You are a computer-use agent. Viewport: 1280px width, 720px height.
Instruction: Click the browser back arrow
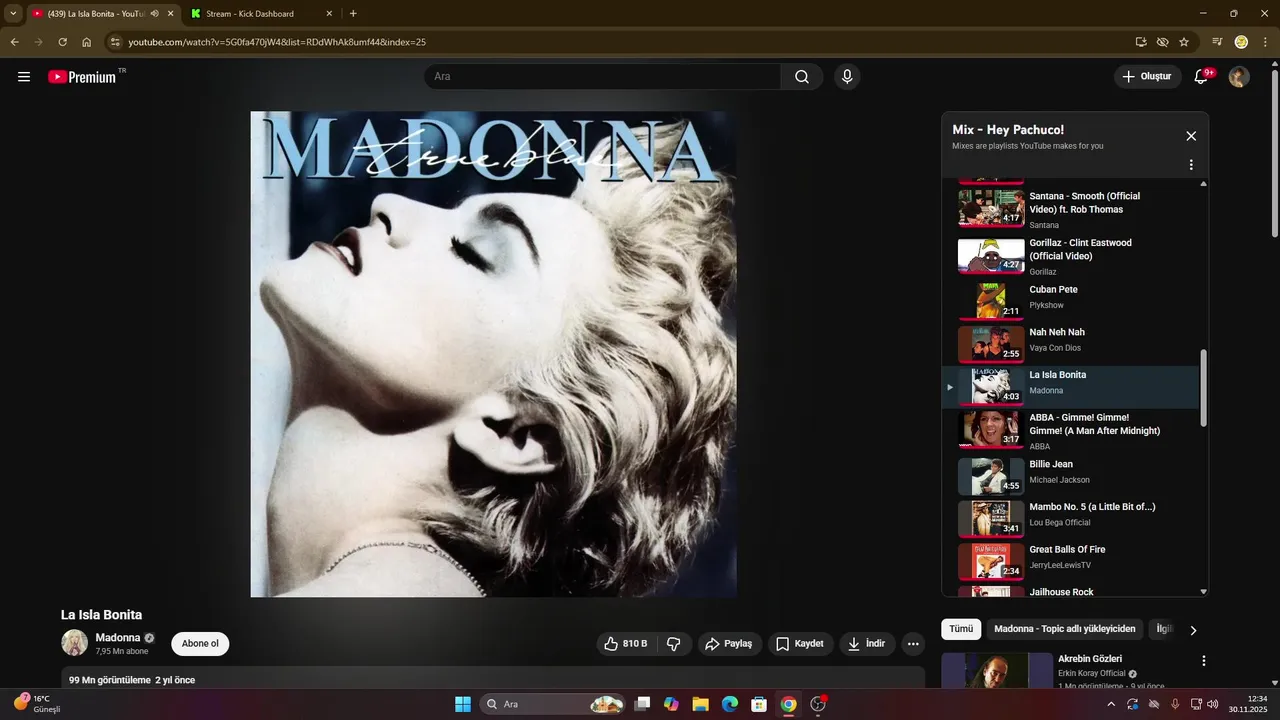tap(14, 42)
